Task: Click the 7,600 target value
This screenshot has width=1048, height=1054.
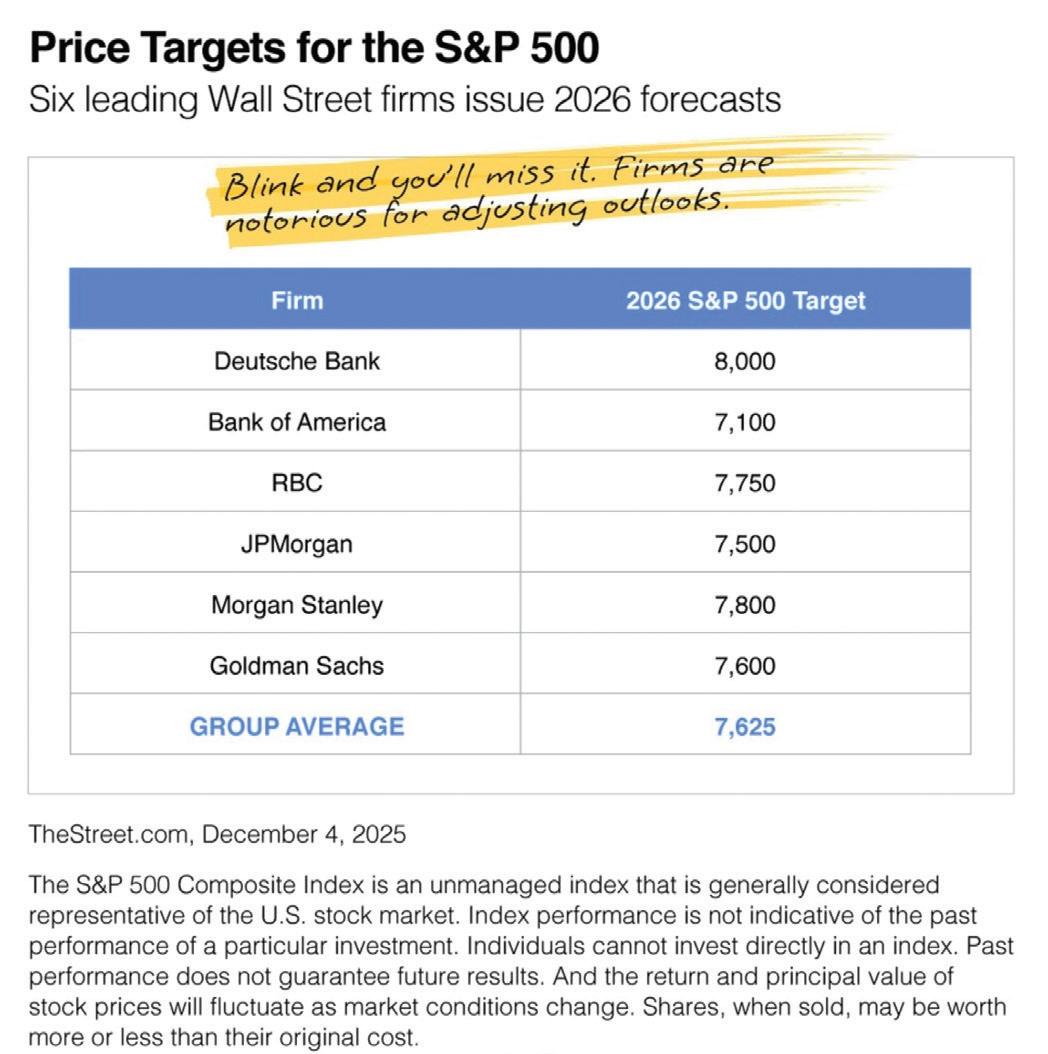Action: click(745, 666)
